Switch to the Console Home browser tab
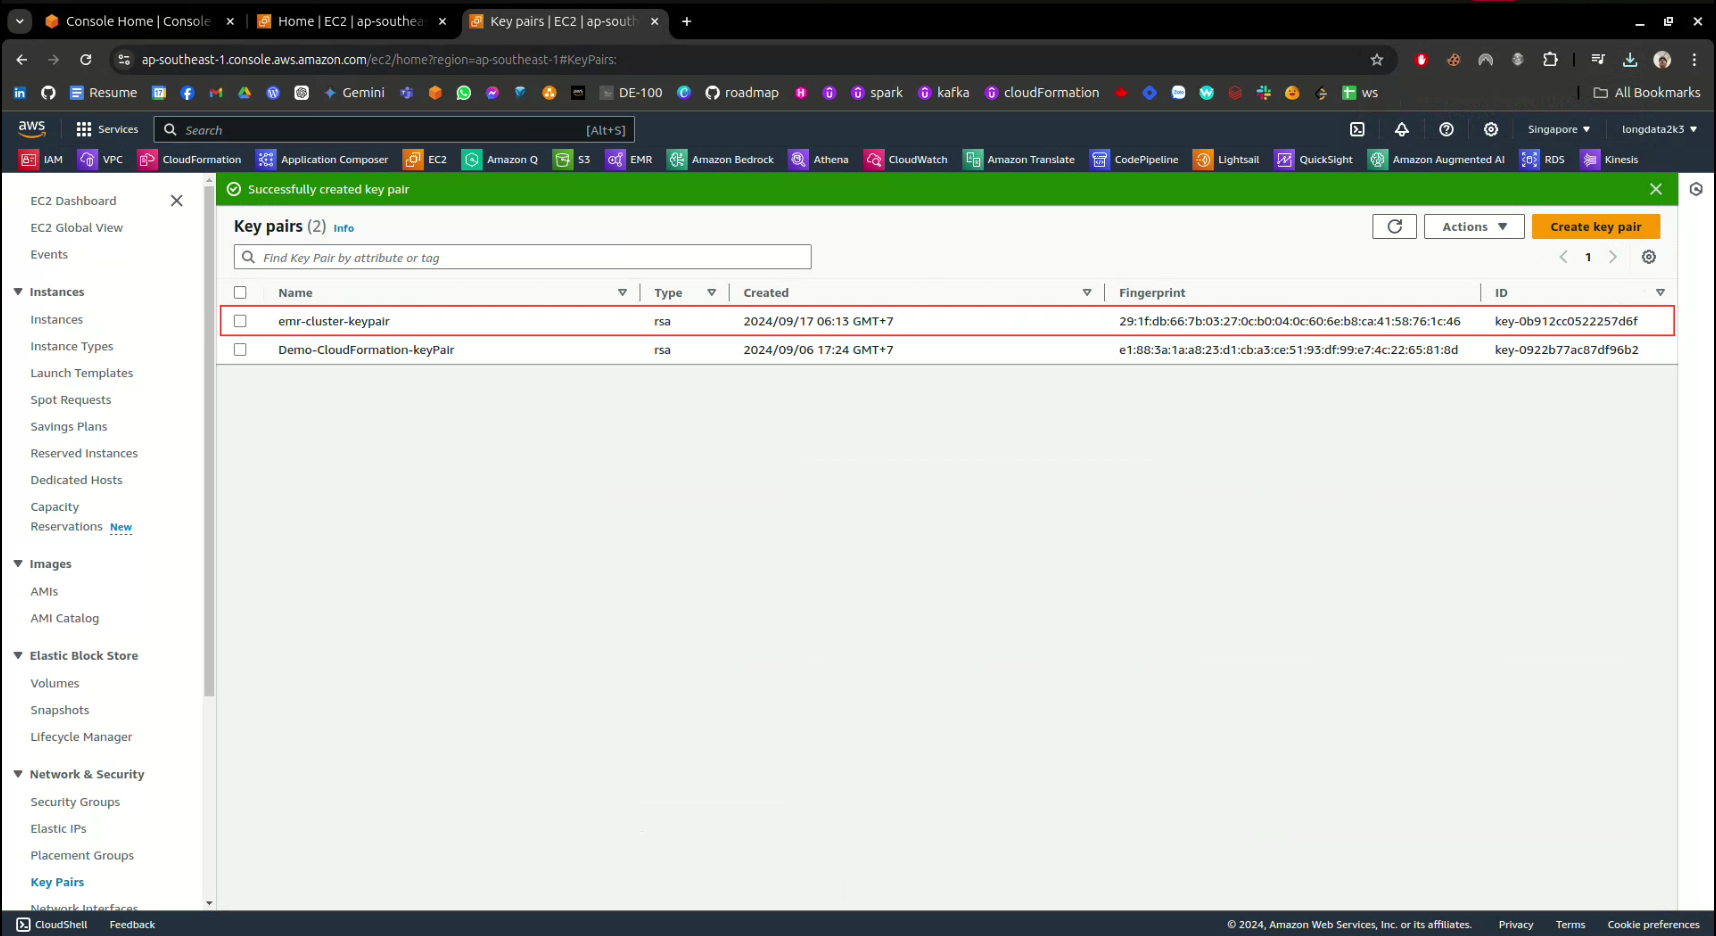The width and height of the screenshot is (1716, 936). 137,21
